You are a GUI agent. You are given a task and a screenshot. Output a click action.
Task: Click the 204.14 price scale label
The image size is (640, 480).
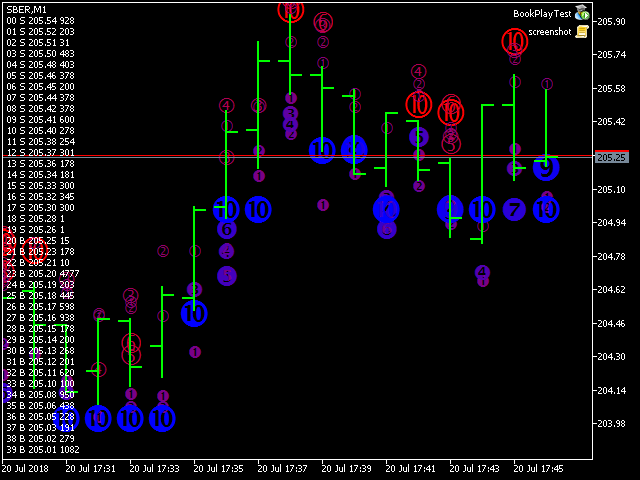(611, 391)
